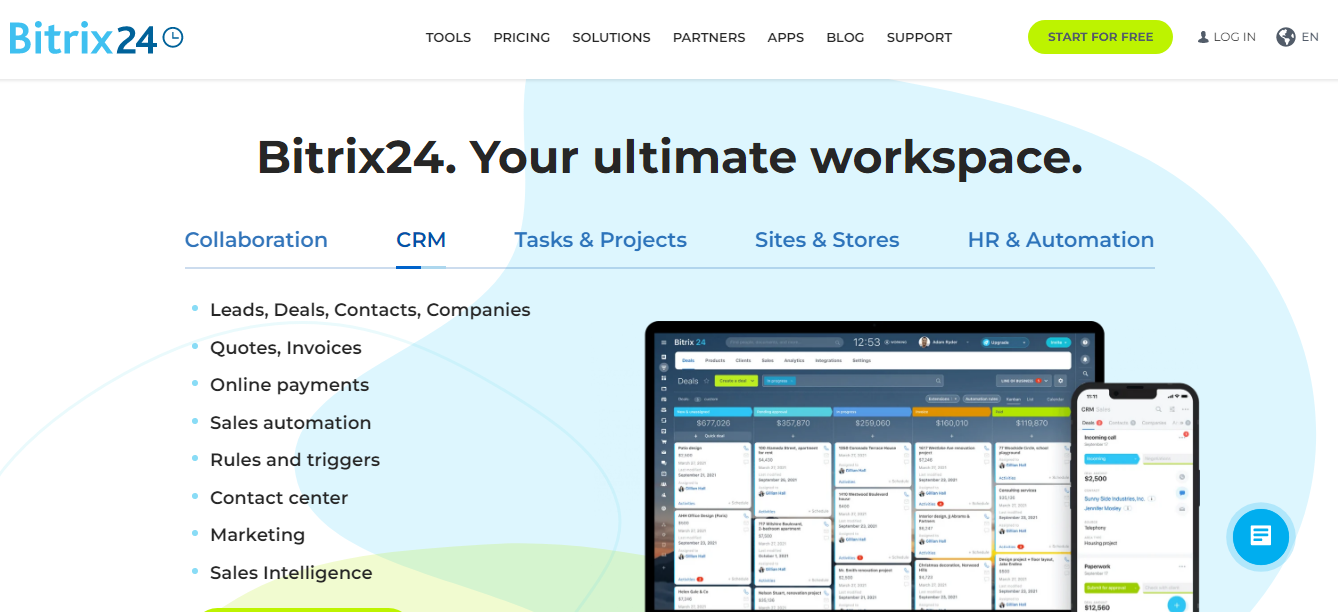
Task: Click the "Sales automation" list item
Action: 290,423
